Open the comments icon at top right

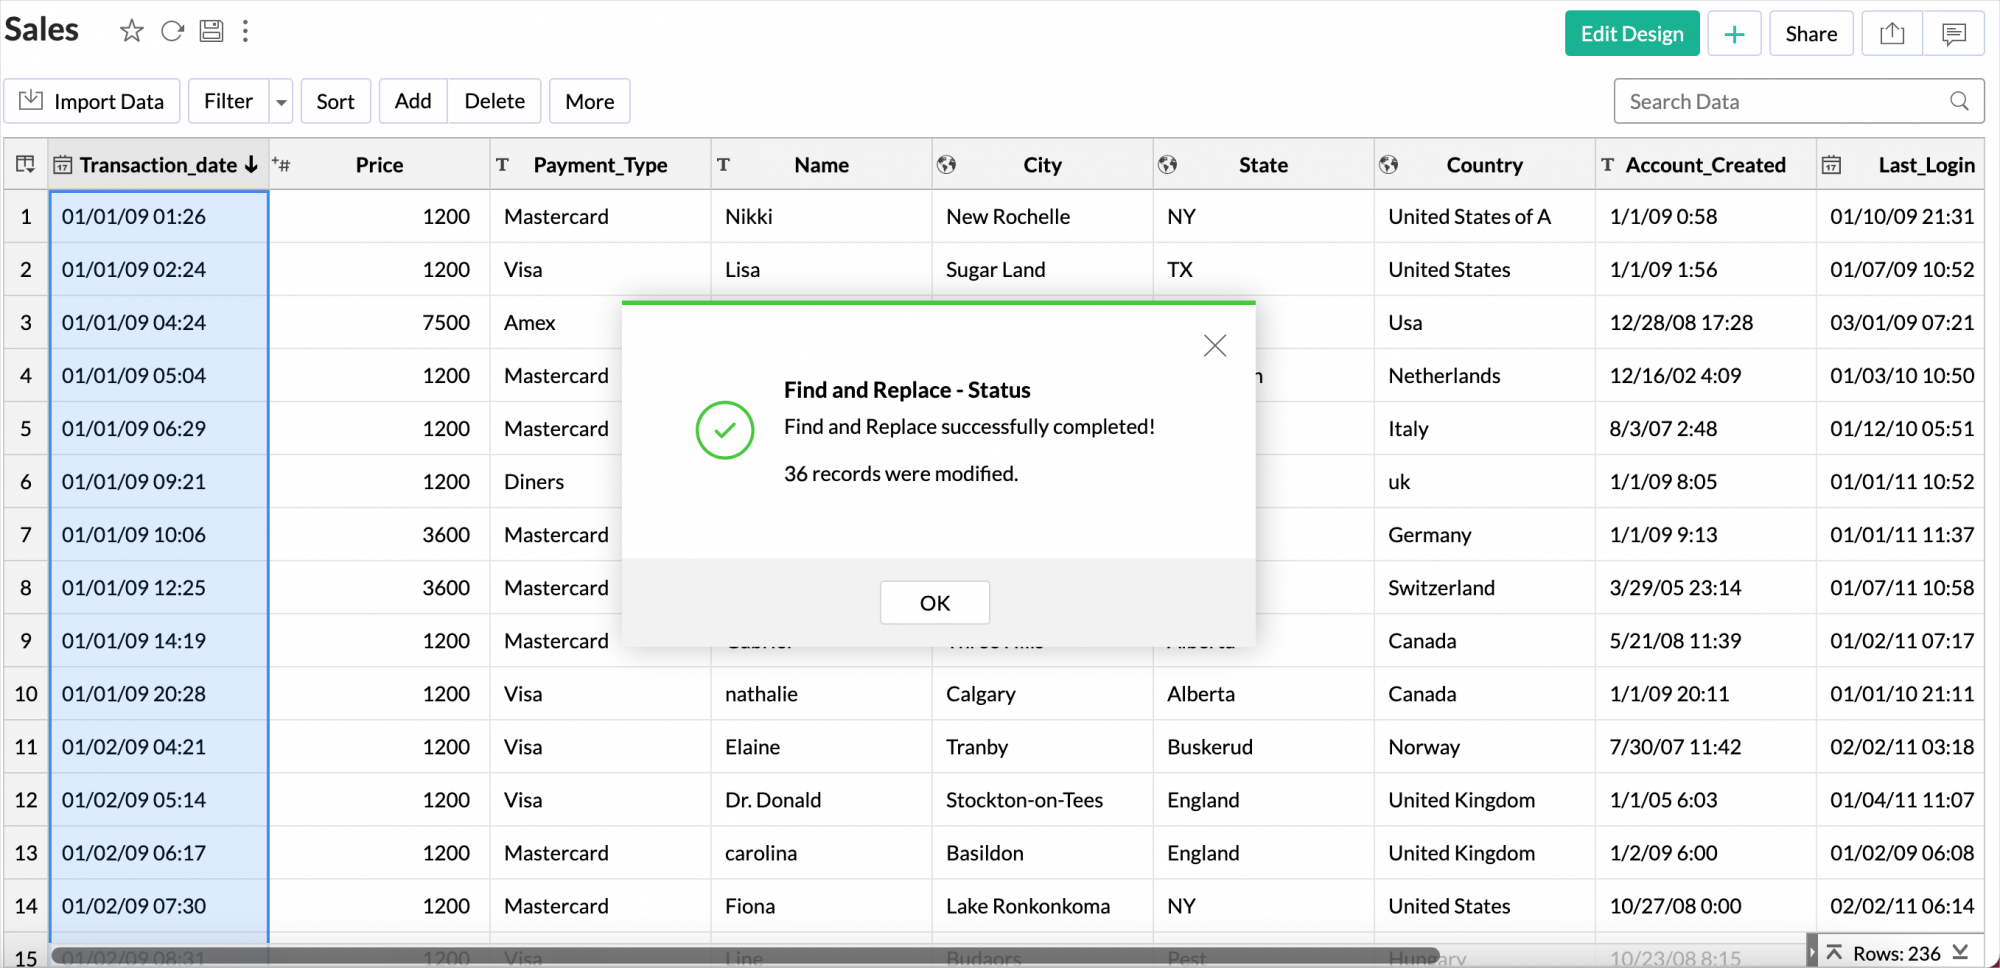pos(1953,34)
